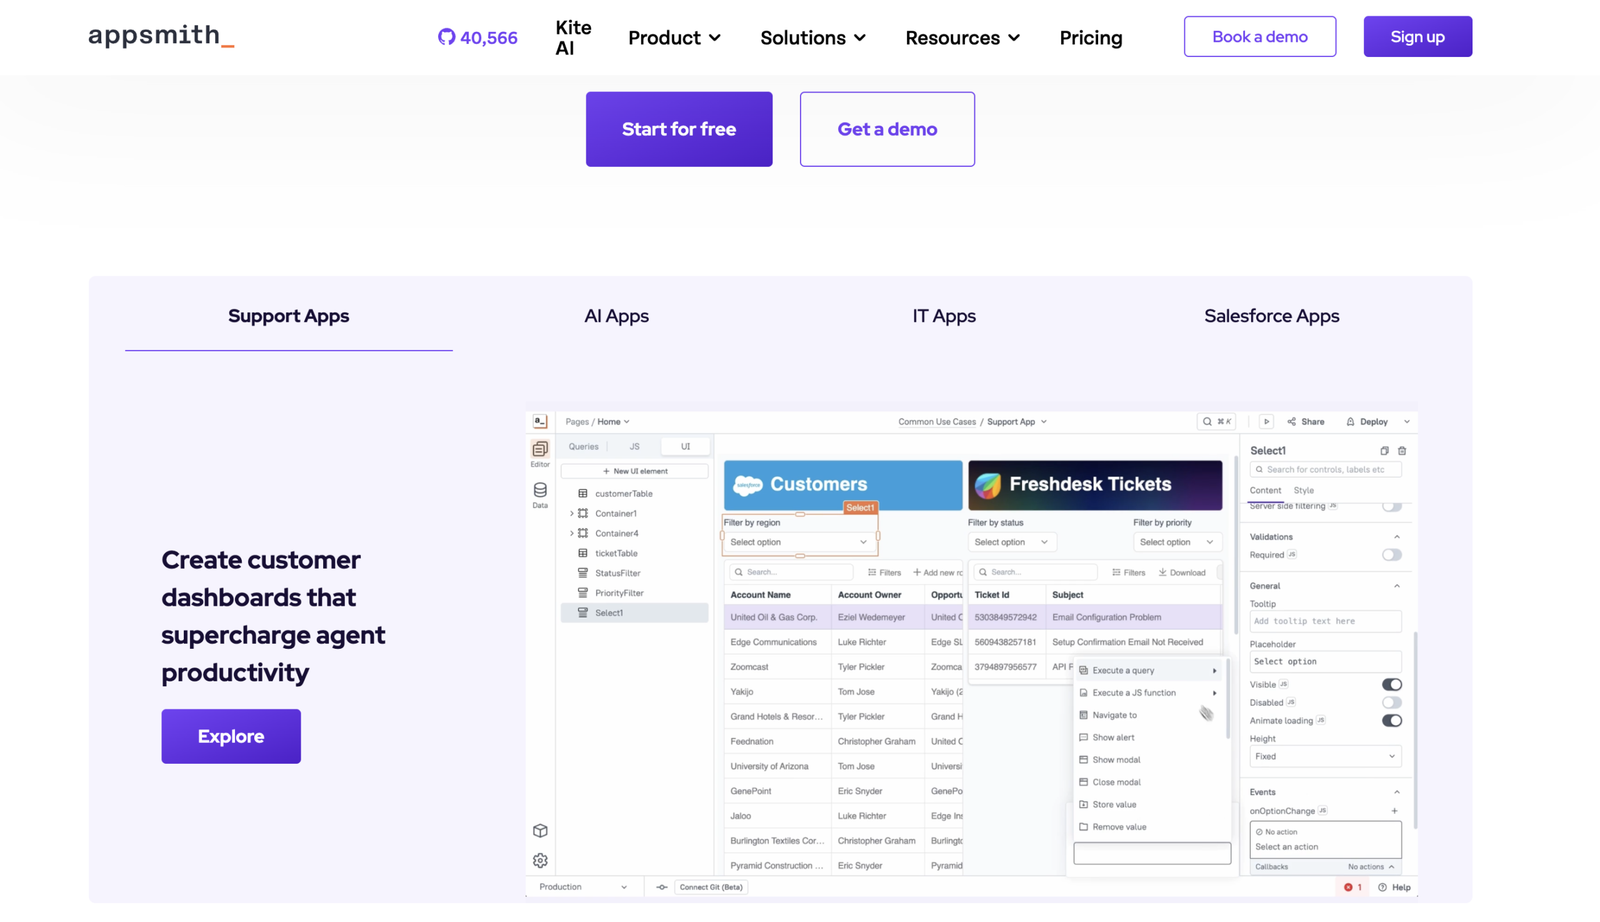Screen dimensions: 1600x922
Task: Click the Share icon in editor header
Action: pyautogui.click(x=1291, y=422)
